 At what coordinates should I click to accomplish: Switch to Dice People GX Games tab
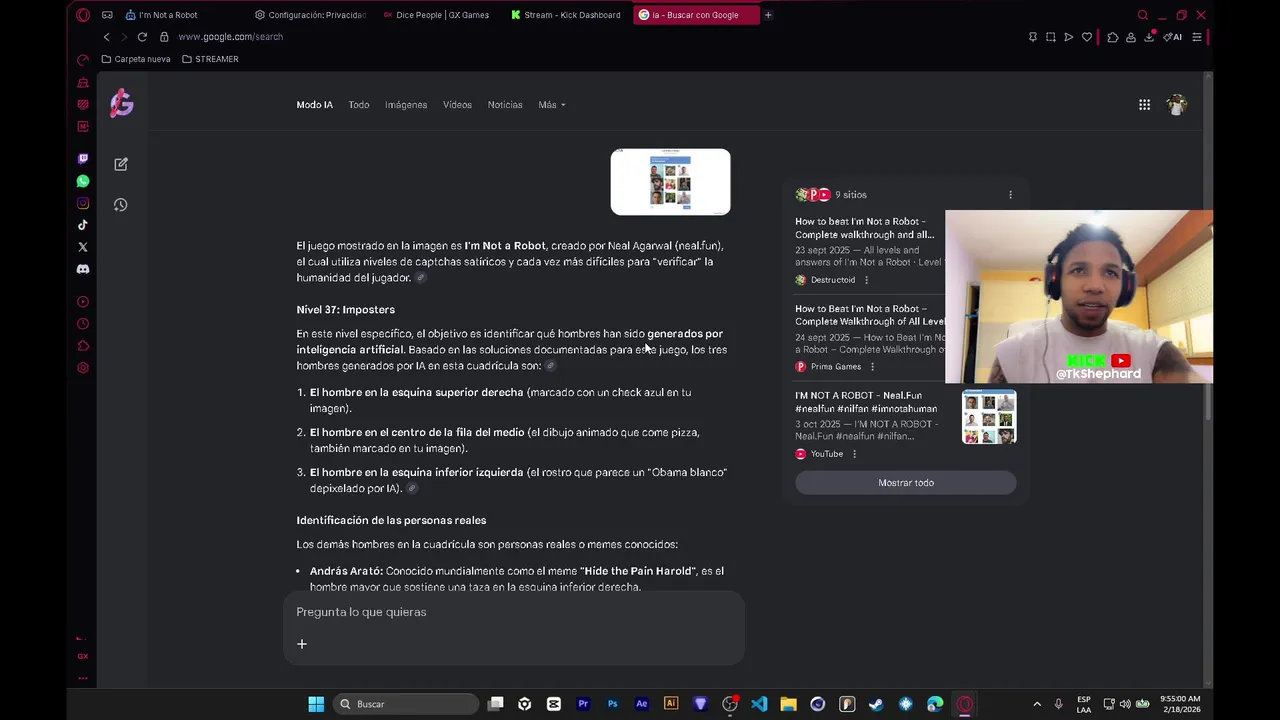coord(436,15)
